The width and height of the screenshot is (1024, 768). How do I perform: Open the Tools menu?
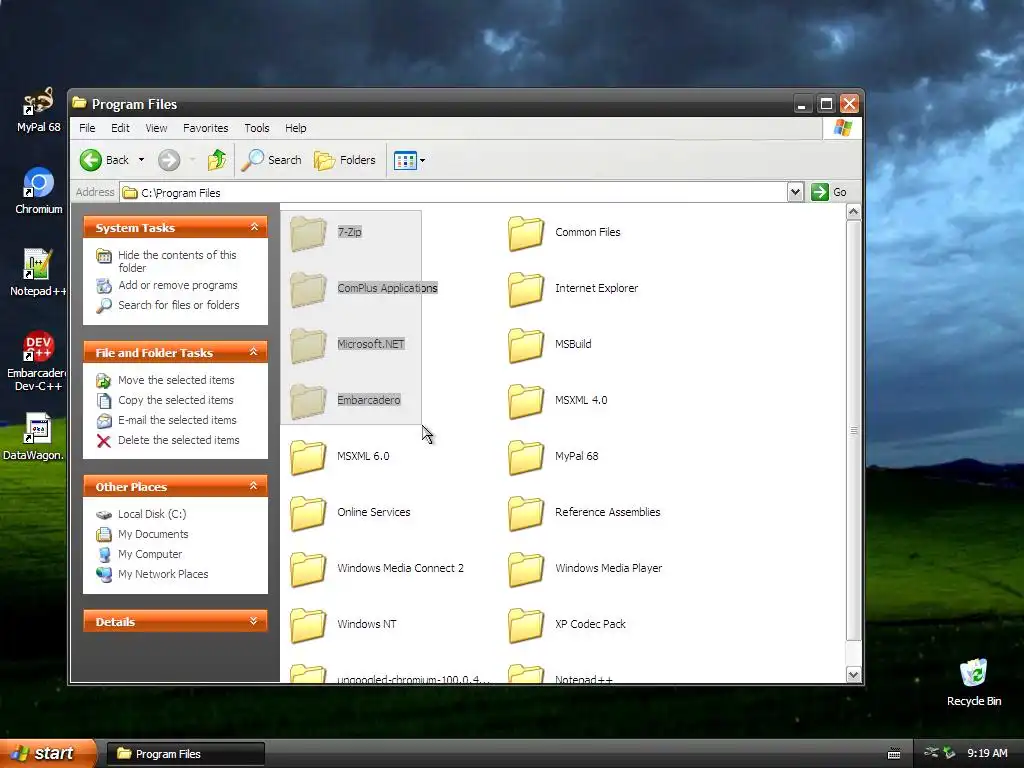pyautogui.click(x=257, y=128)
